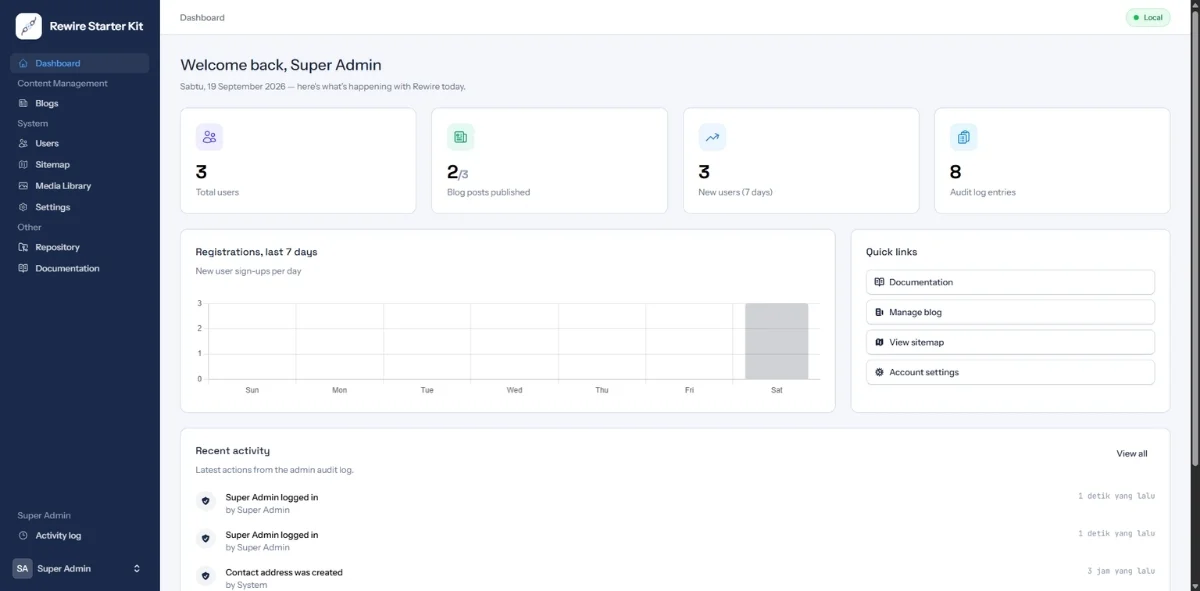Viewport: 1200px width, 591px height.
Task: Click the Saturday bar in registrations chart
Action: click(777, 341)
